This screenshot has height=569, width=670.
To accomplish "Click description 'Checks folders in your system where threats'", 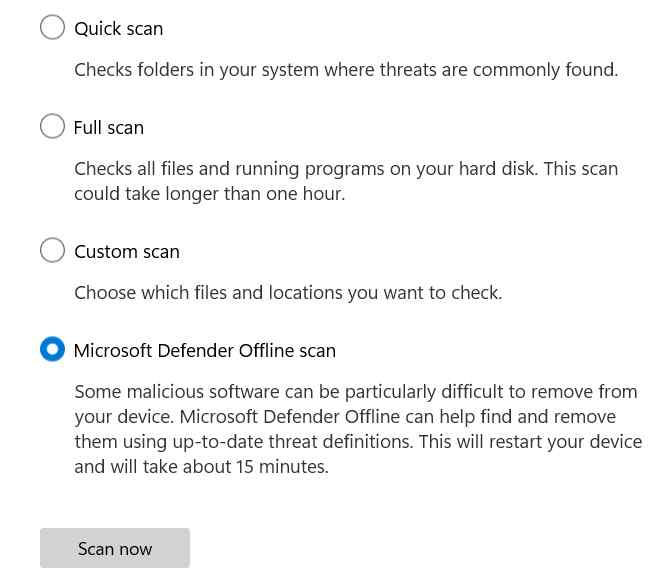I will [x=346, y=70].
